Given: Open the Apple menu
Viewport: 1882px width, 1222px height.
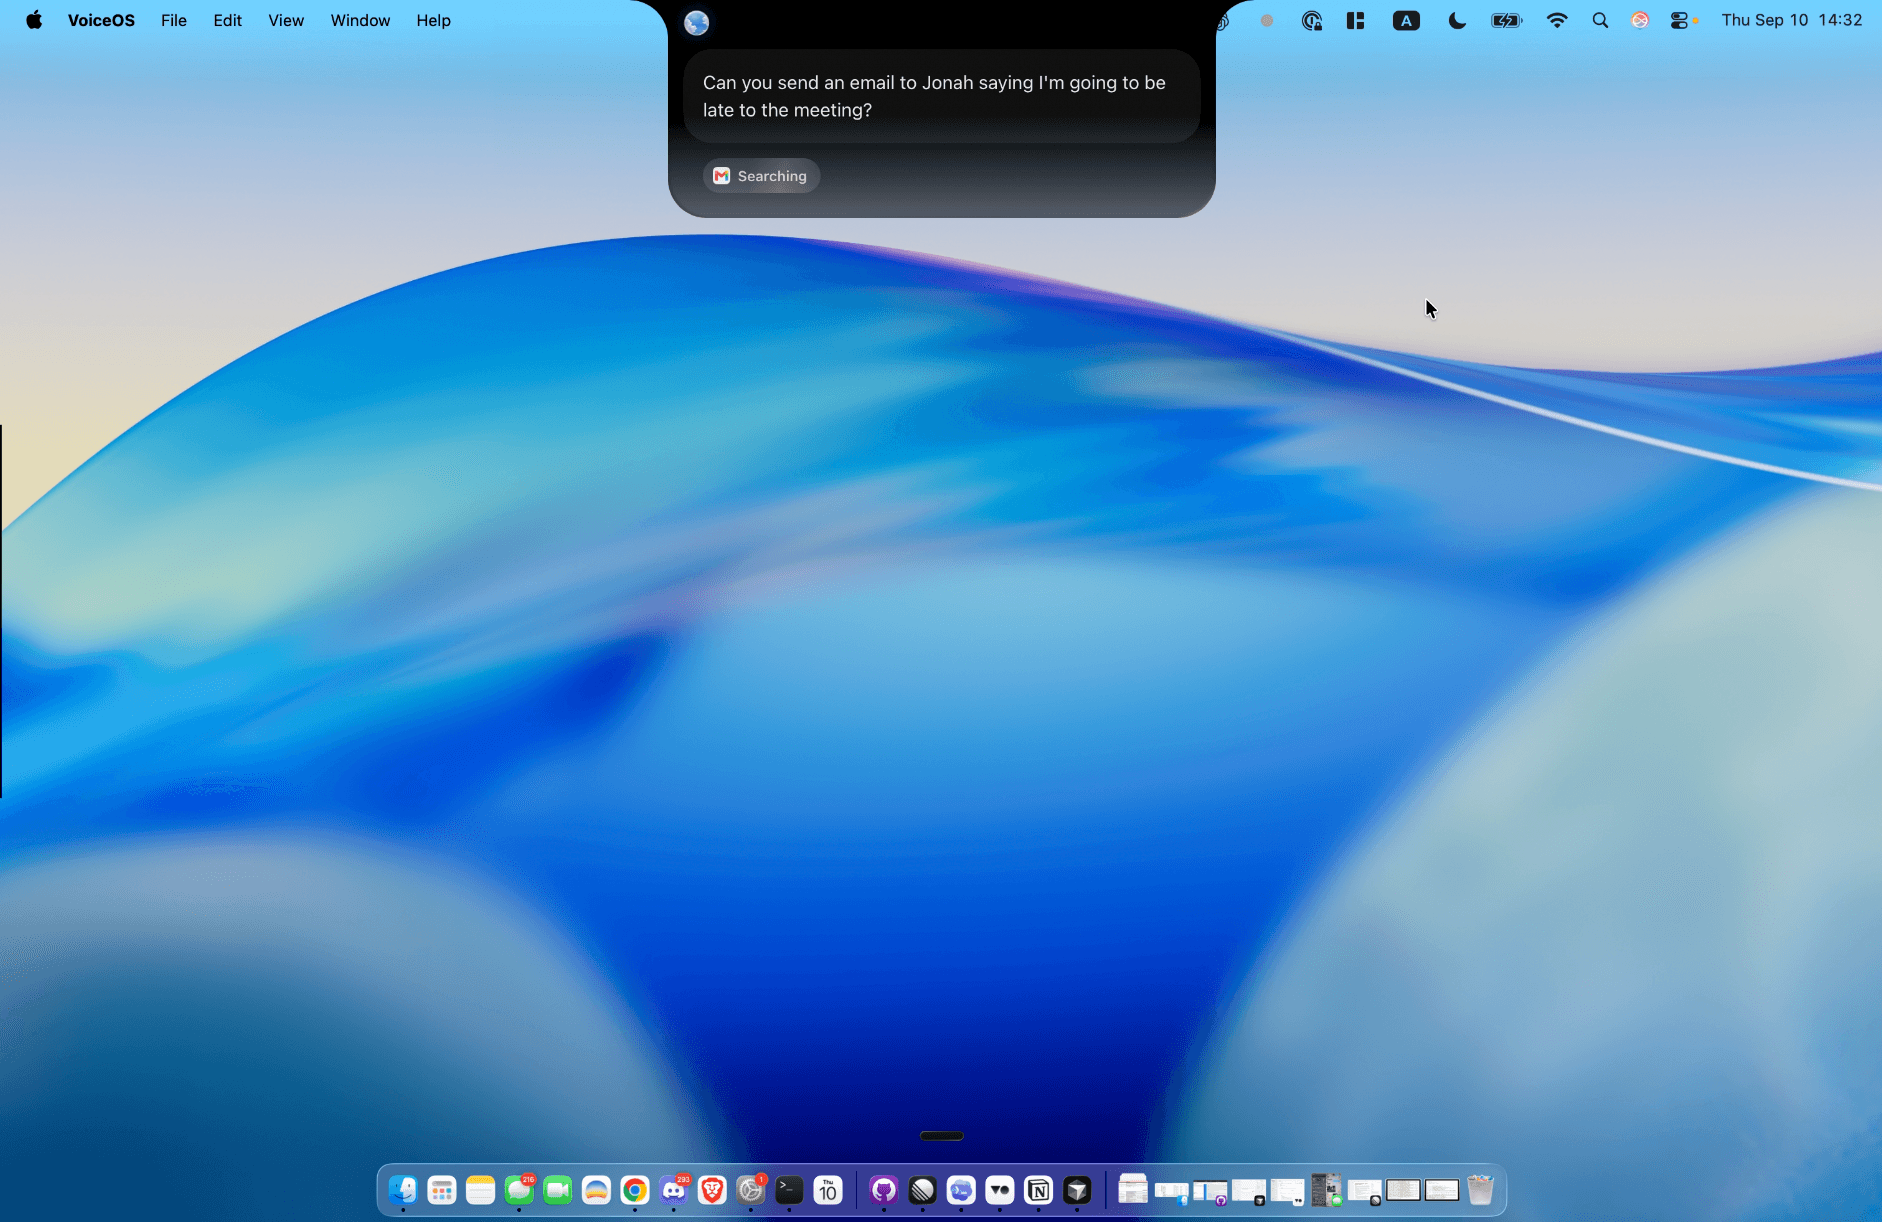Looking at the screenshot, I should (x=34, y=20).
